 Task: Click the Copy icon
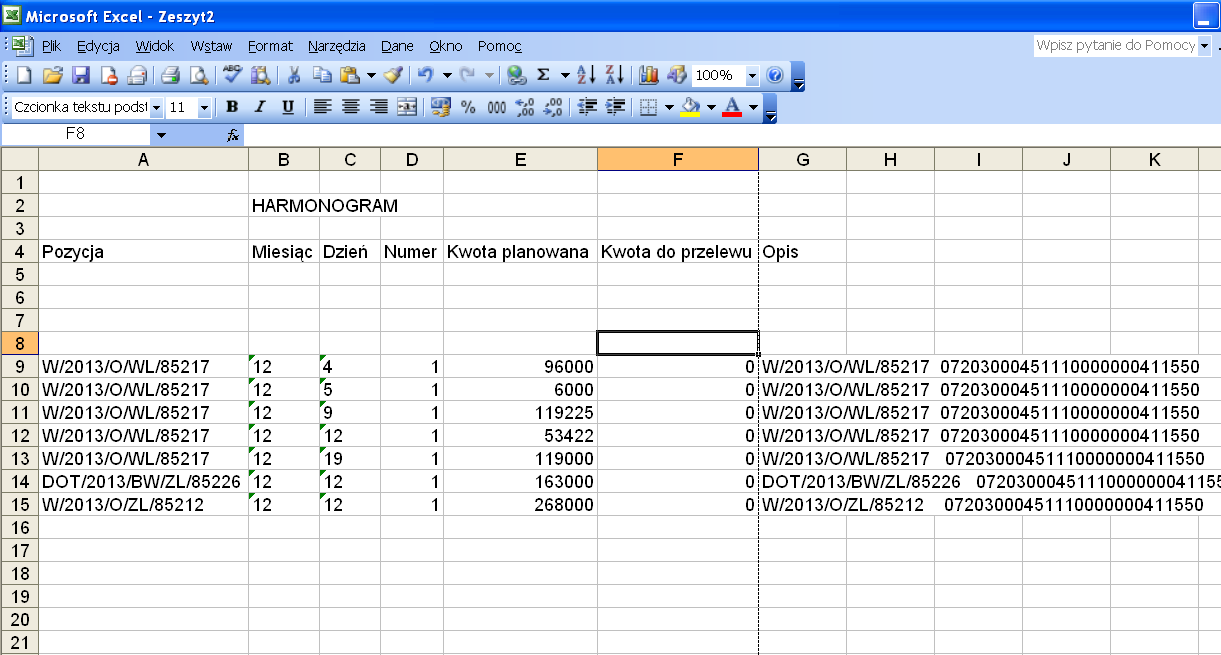click(x=322, y=75)
